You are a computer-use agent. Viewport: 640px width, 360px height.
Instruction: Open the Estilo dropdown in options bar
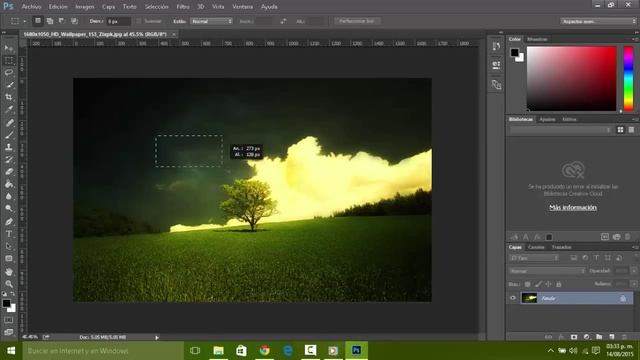pyautogui.click(x=211, y=21)
